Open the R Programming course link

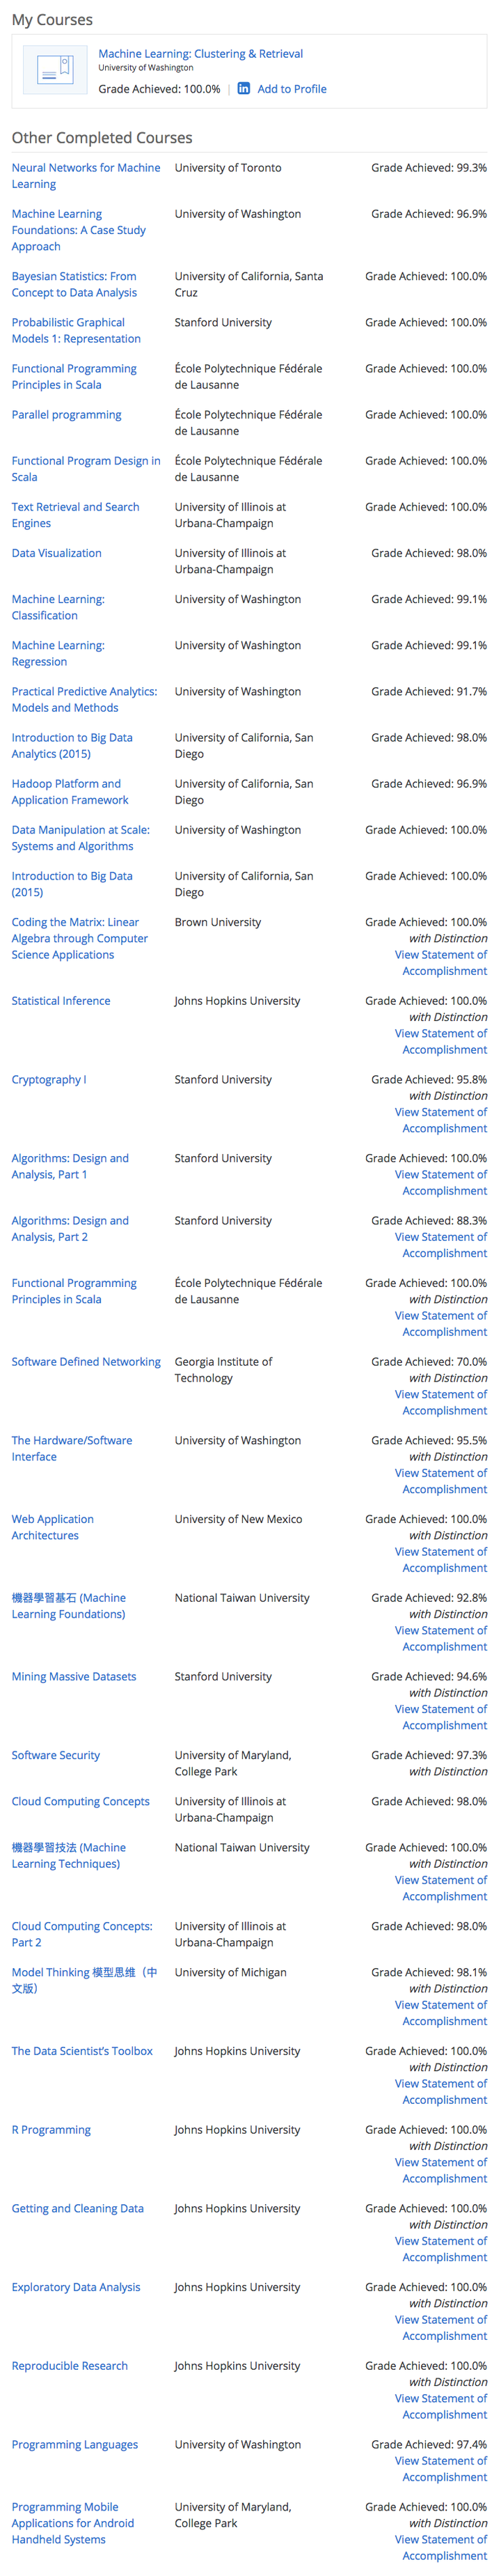51,2130
